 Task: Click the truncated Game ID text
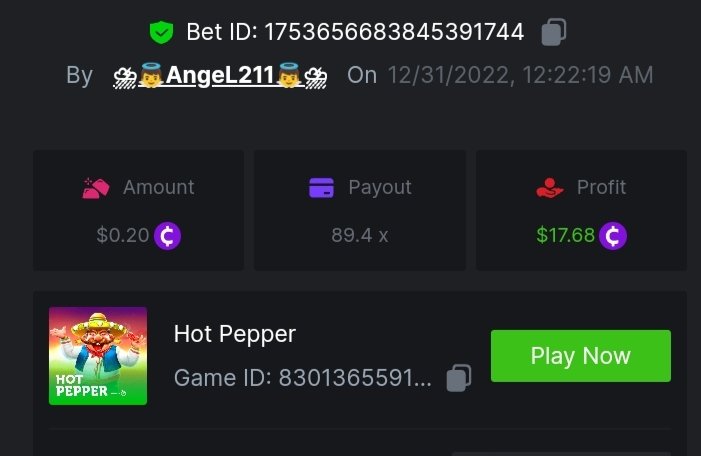(x=303, y=378)
